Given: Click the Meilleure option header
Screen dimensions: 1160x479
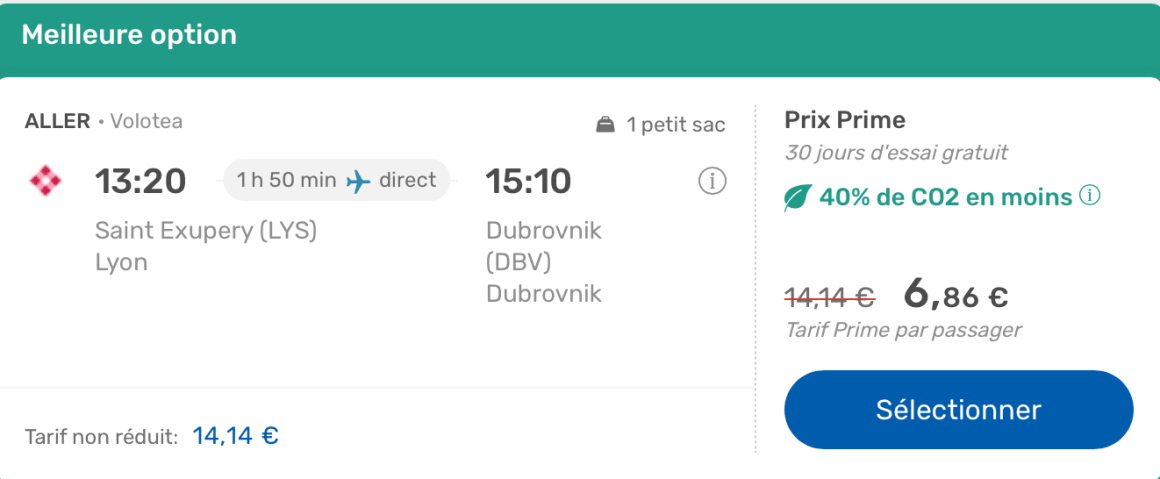Looking at the screenshot, I should pyautogui.click(x=129, y=35).
